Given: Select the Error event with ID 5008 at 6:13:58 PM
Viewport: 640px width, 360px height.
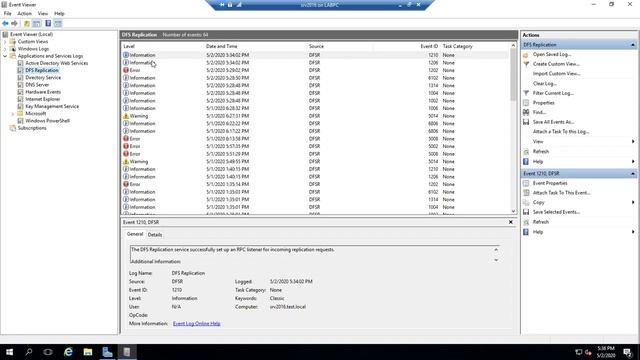Looking at the screenshot, I should (x=315, y=139).
